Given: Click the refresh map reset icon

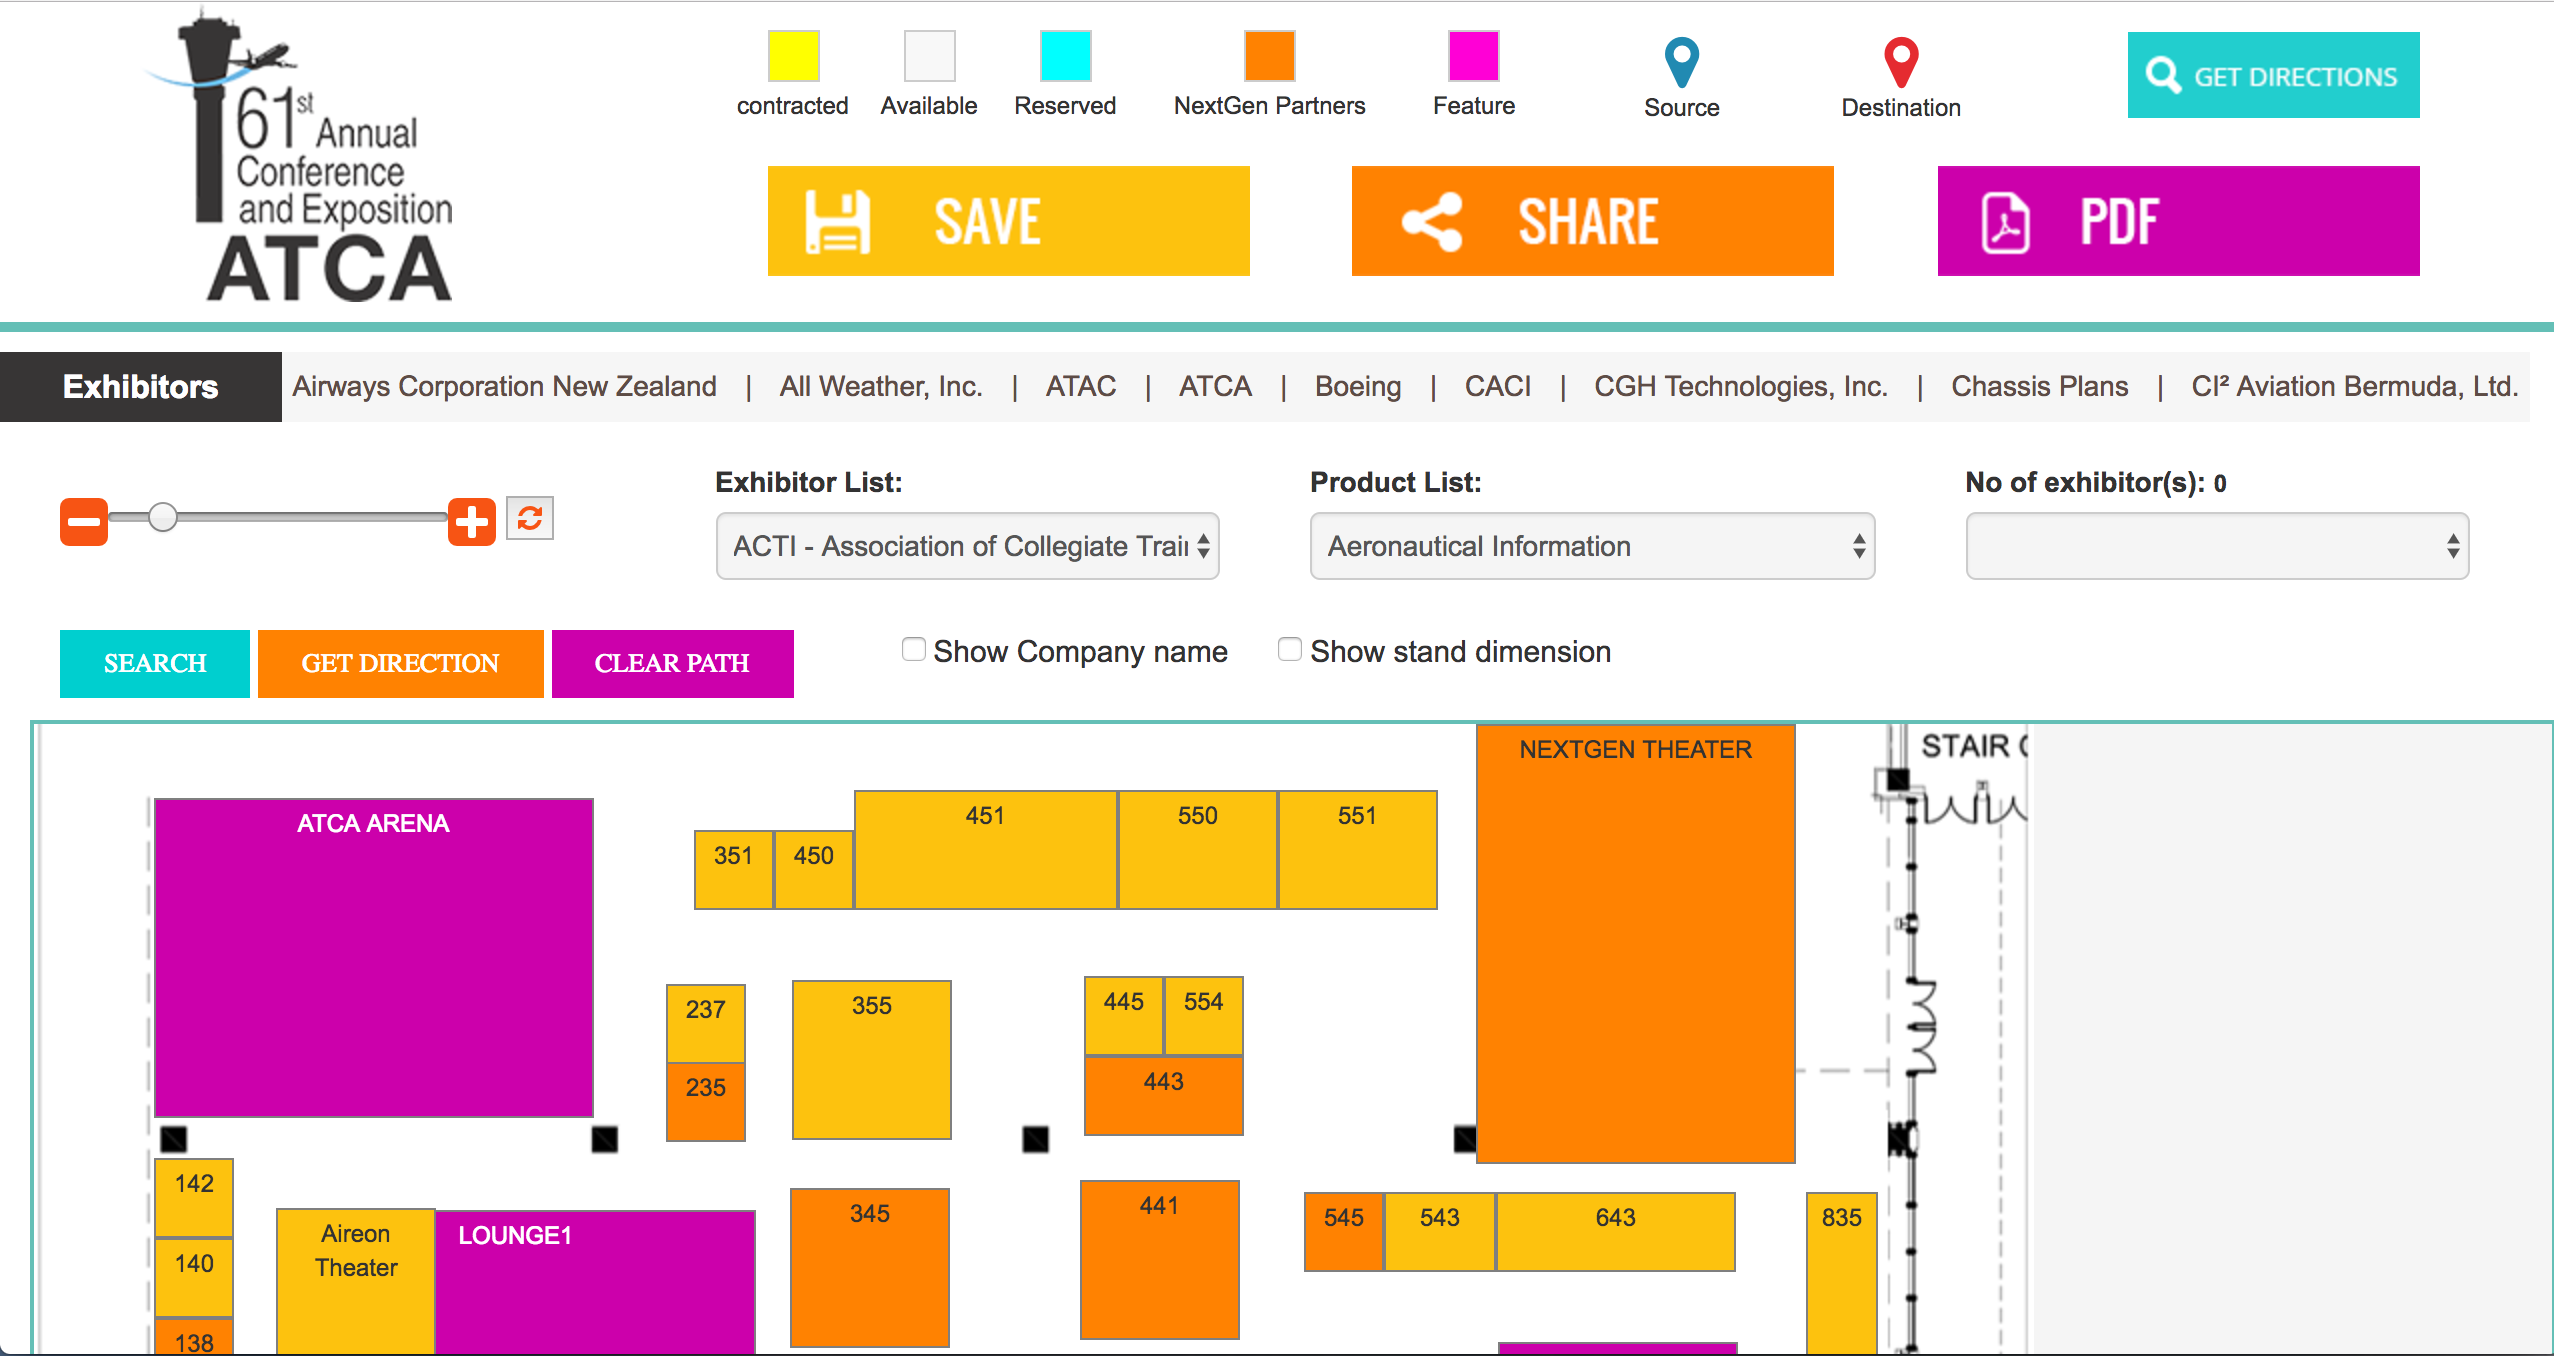Looking at the screenshot, I should 529,518.
